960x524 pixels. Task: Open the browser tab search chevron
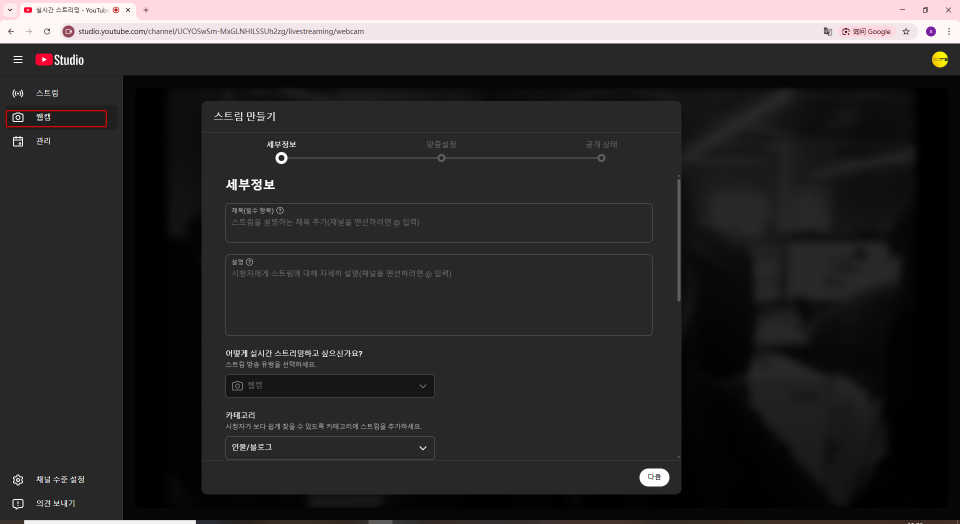(x=9, y=9)
